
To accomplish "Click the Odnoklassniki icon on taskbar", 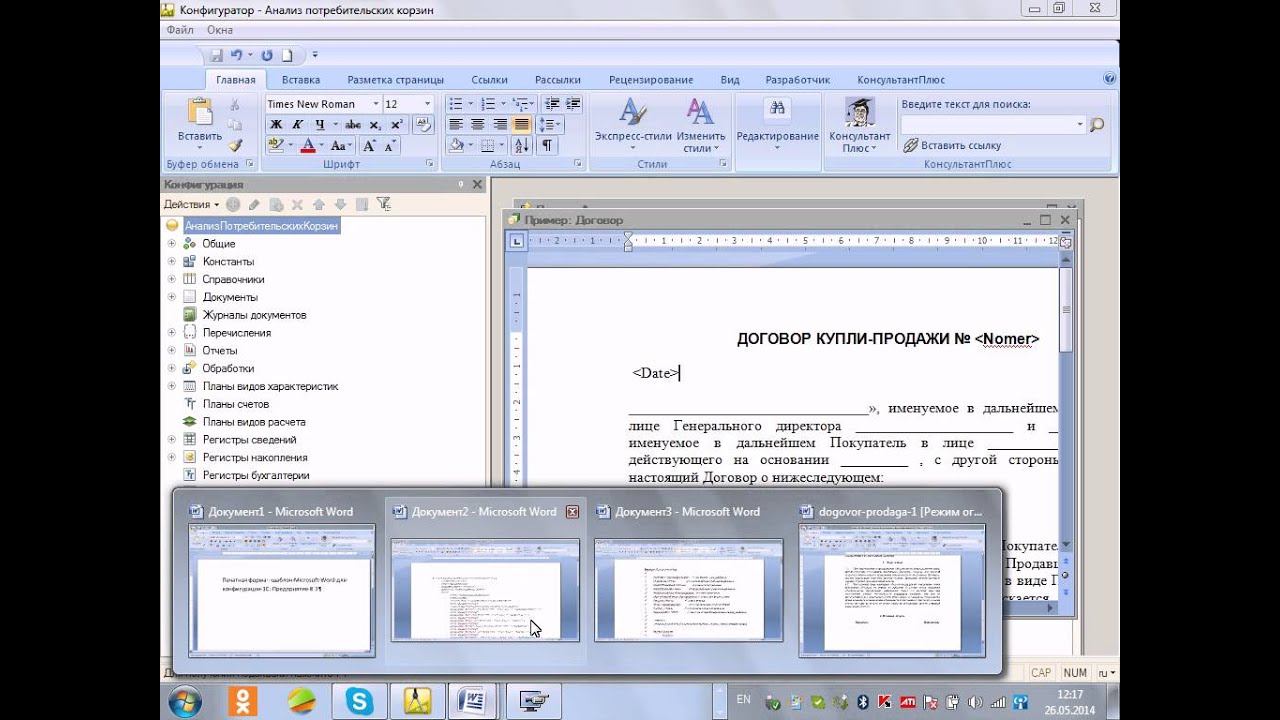I will [x=242, y=701].
